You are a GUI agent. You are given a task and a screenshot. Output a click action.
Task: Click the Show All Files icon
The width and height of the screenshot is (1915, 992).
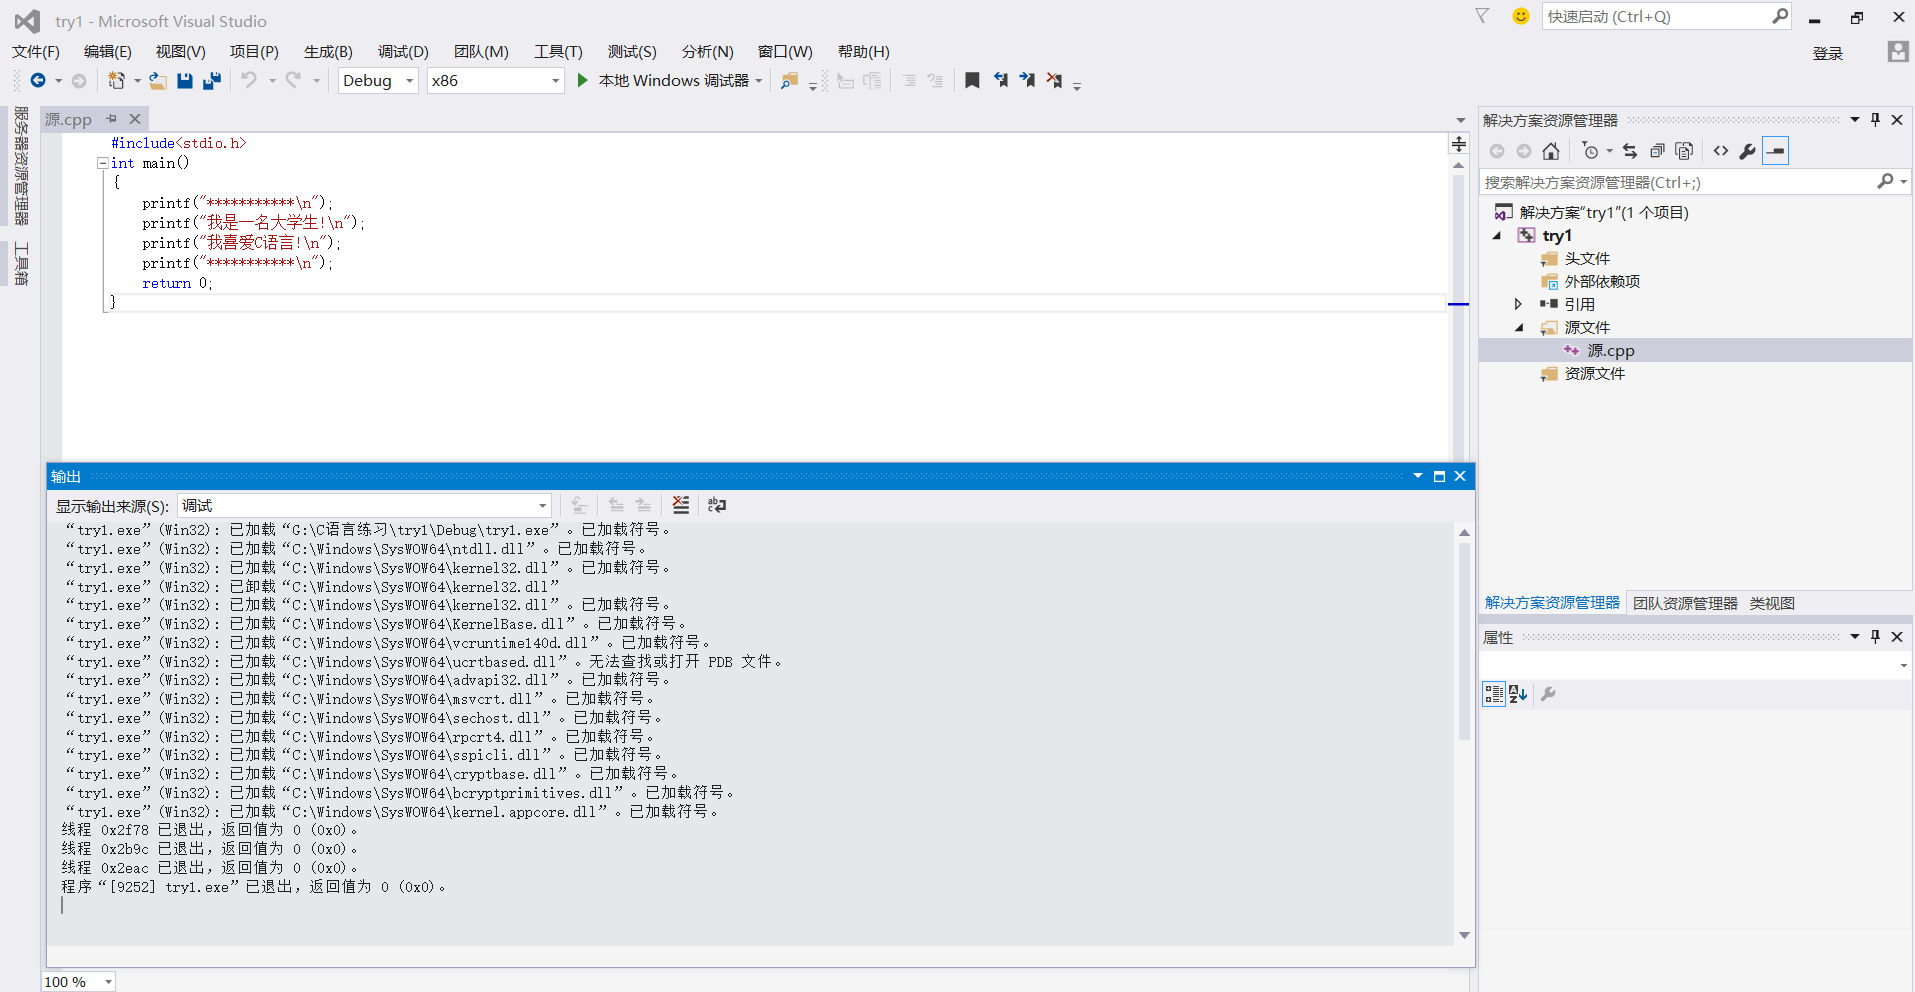pyautogui.click(x=1684, y=151)
